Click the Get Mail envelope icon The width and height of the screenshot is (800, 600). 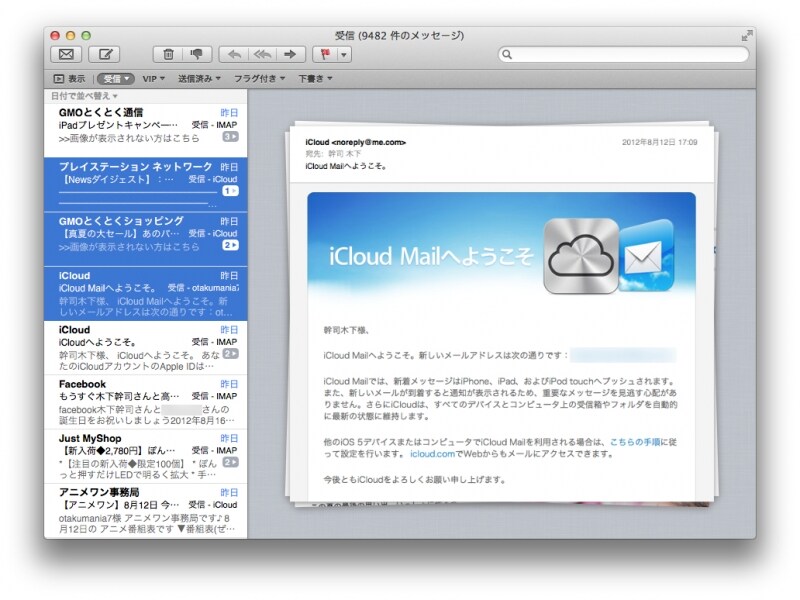pyautogui.click(x=67, y=55)
